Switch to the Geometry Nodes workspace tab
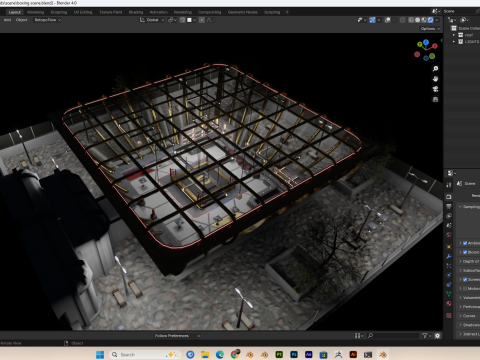 (243, 12)
